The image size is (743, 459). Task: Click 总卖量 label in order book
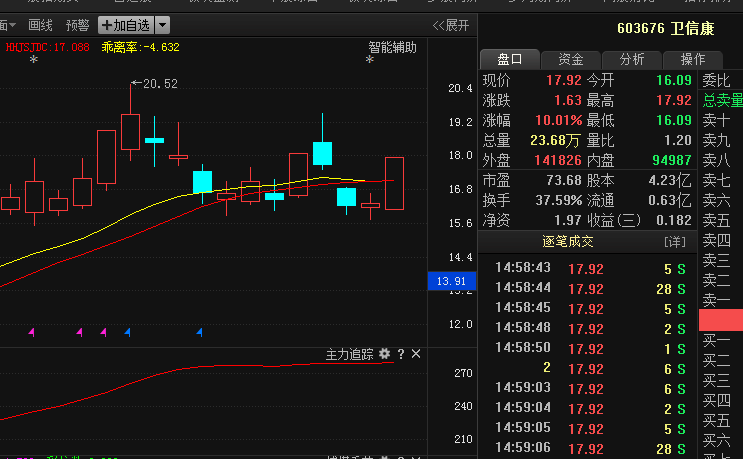click(723, 100)
